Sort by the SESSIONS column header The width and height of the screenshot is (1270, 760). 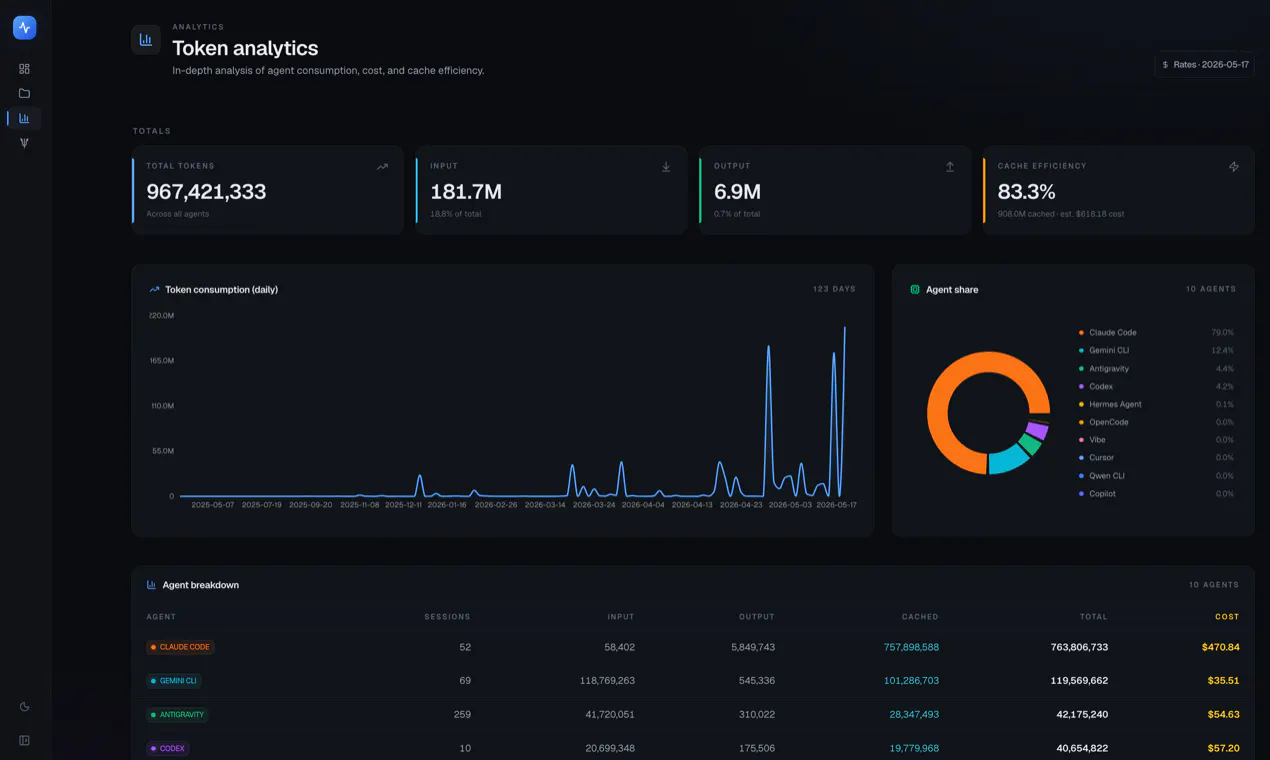click(x=447, y=617)
